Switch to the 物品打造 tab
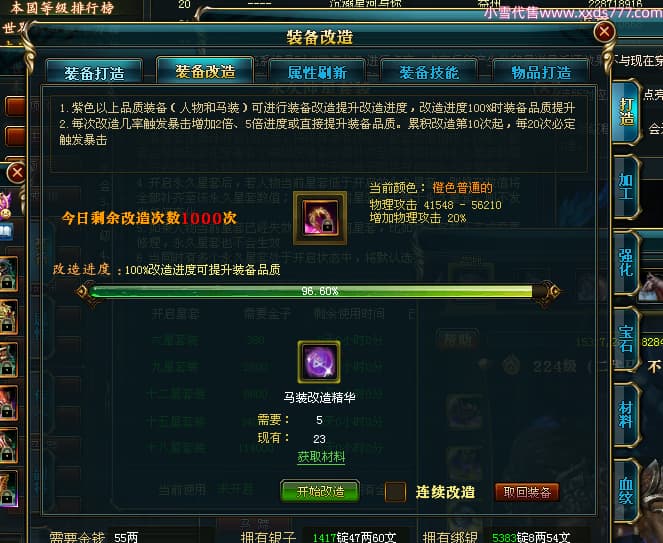Image resolution: width=663 pixels, height=543 pixels. [541, 73]
